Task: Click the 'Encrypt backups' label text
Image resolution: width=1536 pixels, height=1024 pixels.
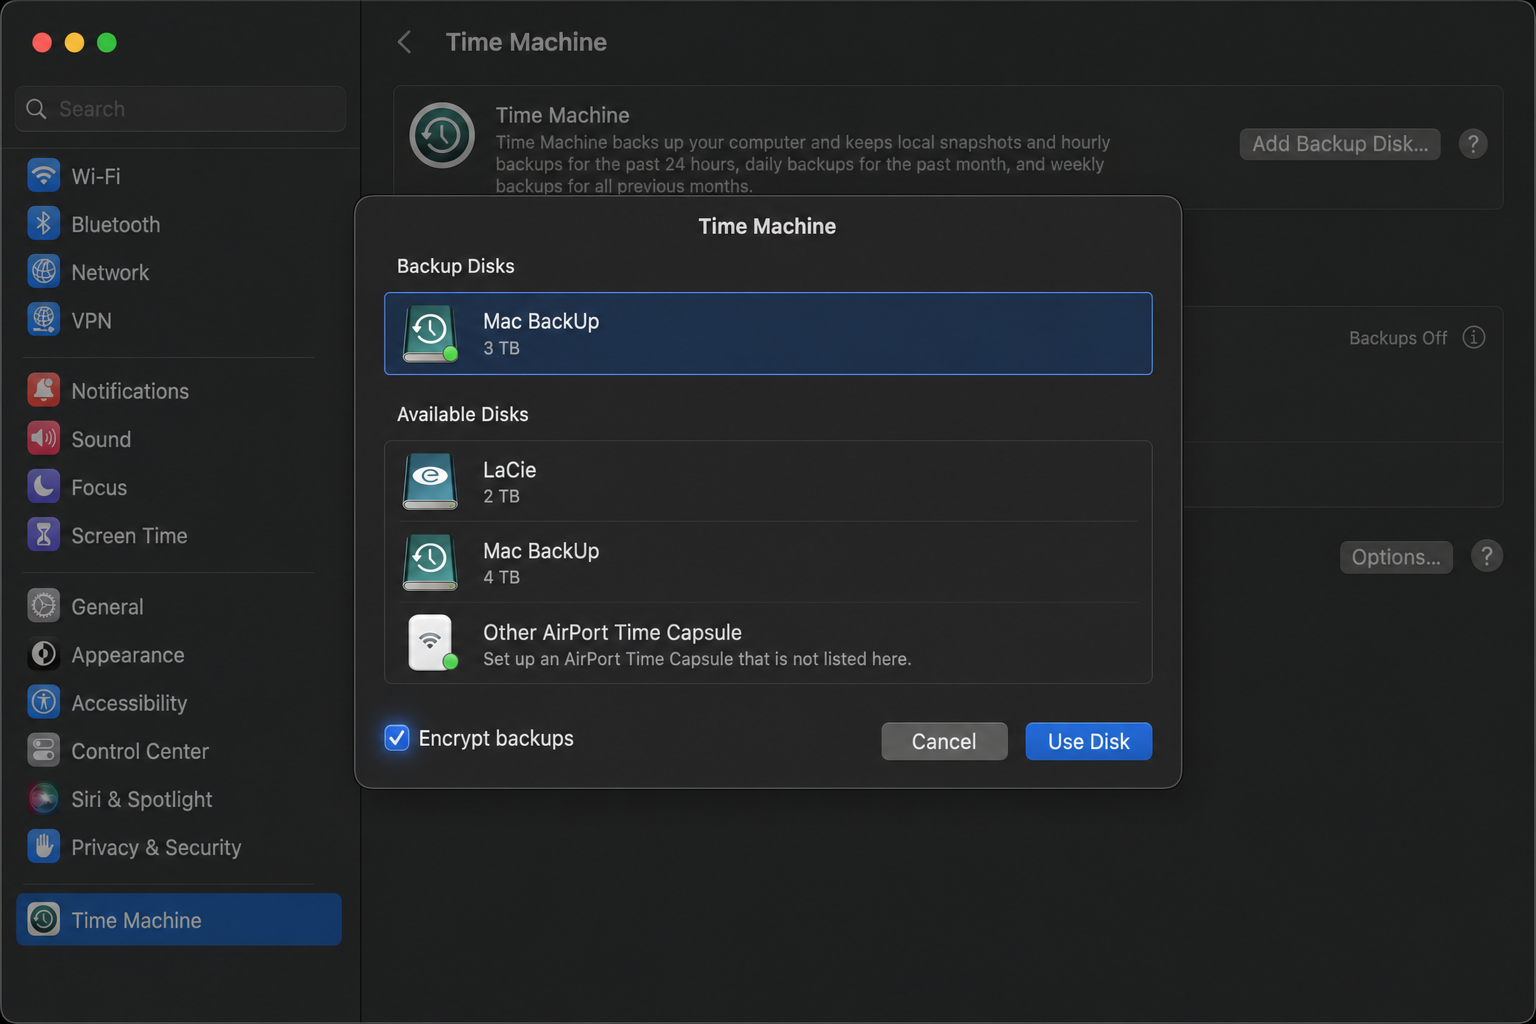Action: point(496,738)
